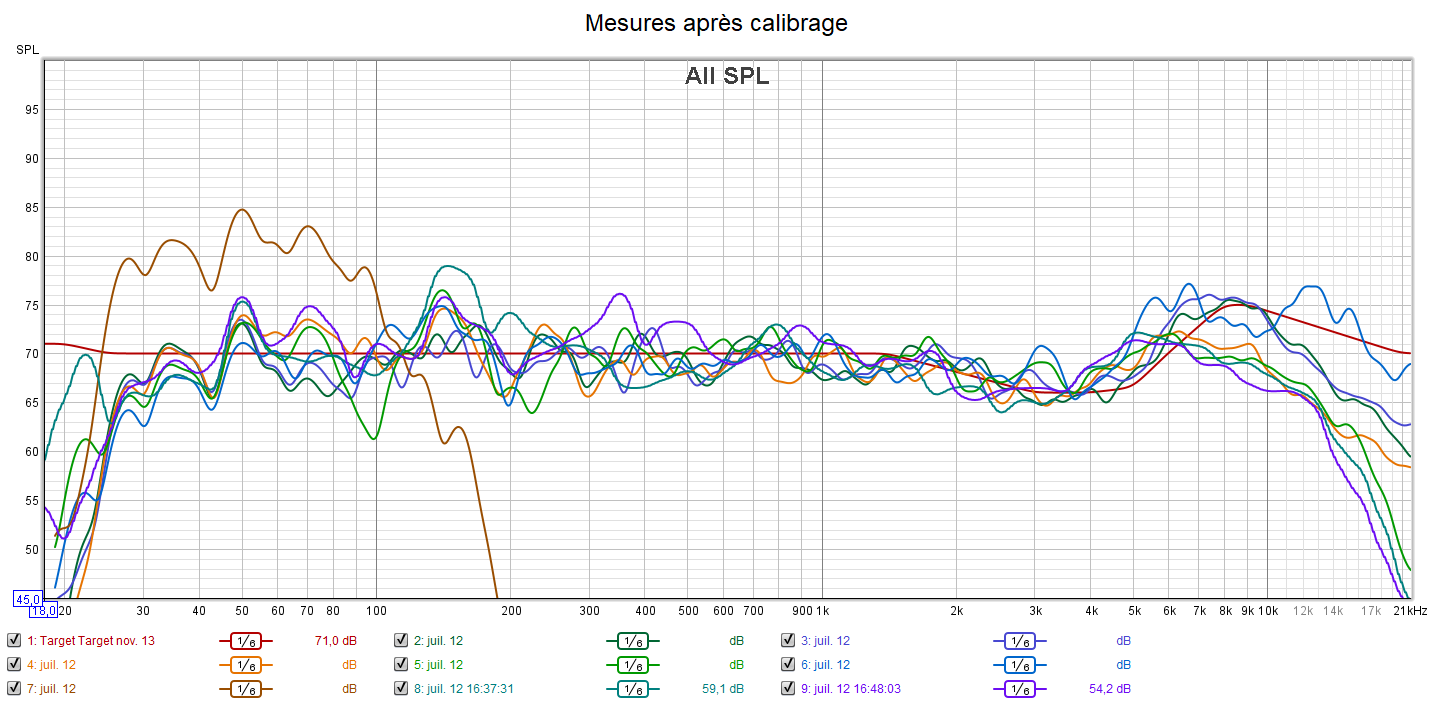1433x703 pixels.
Task: Hide trace 7 using its checkbox
Action: (x=14, y=689)
